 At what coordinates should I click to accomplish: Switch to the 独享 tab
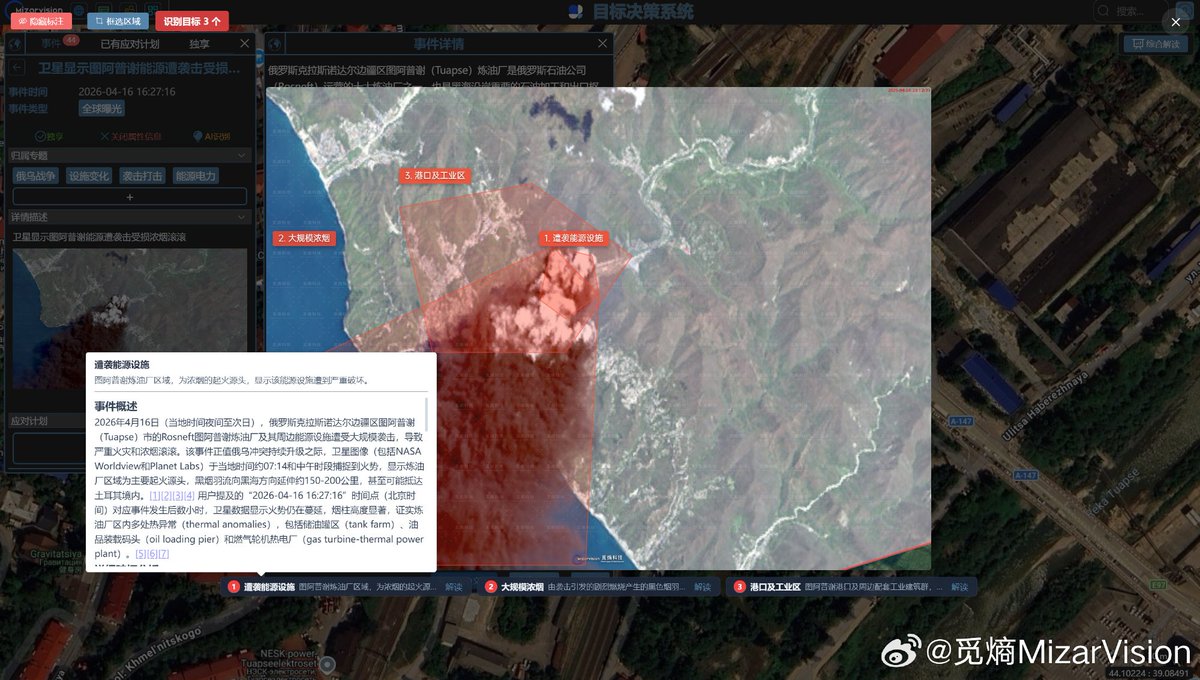coord(199,44)
